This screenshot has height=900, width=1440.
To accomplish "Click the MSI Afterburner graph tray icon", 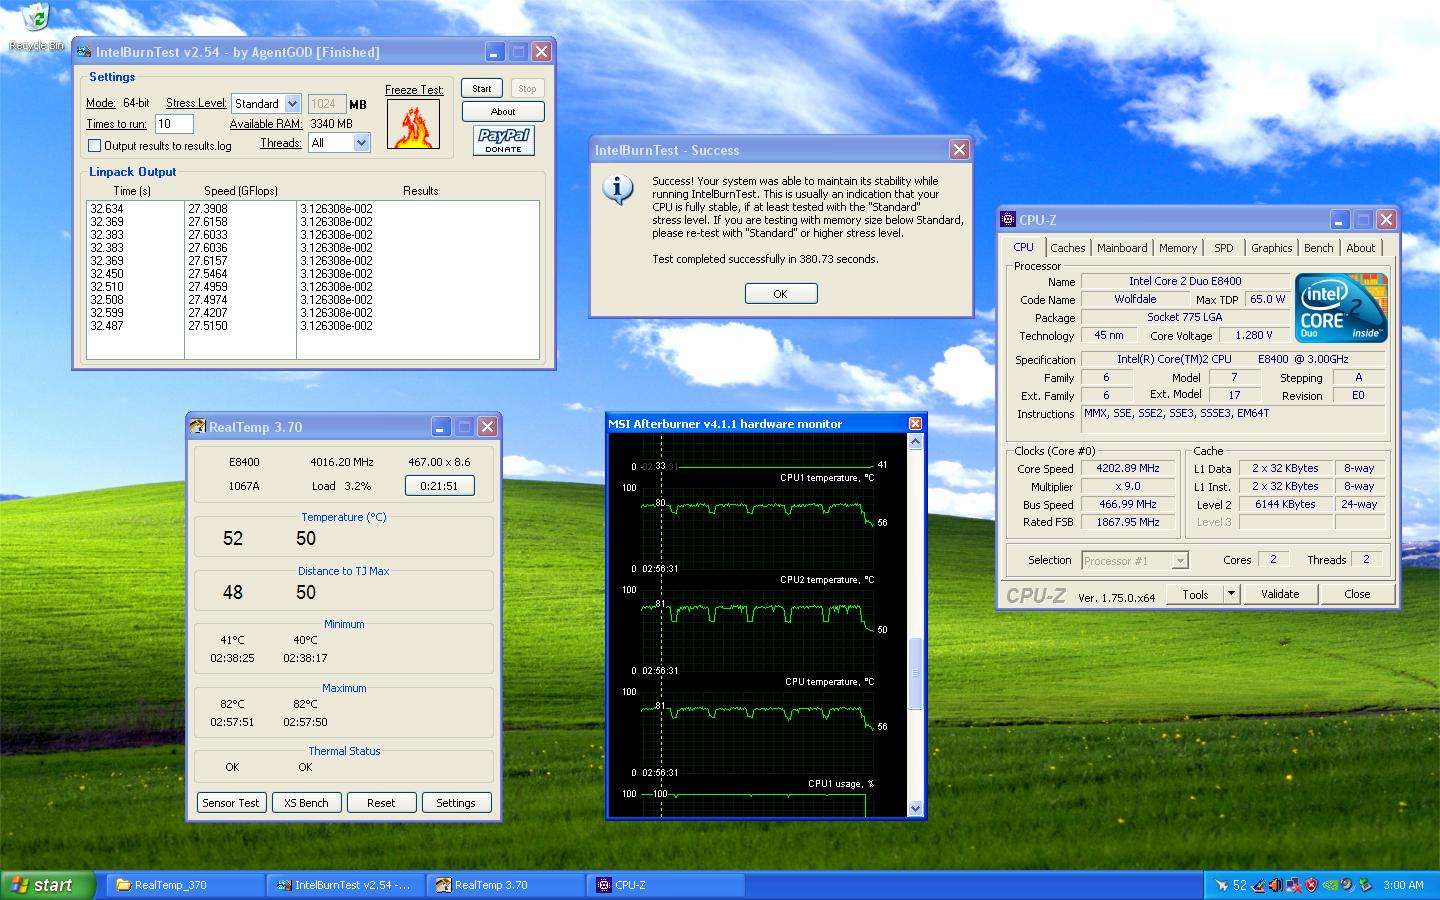I will pyautogui.click(x=1258, y=885).
